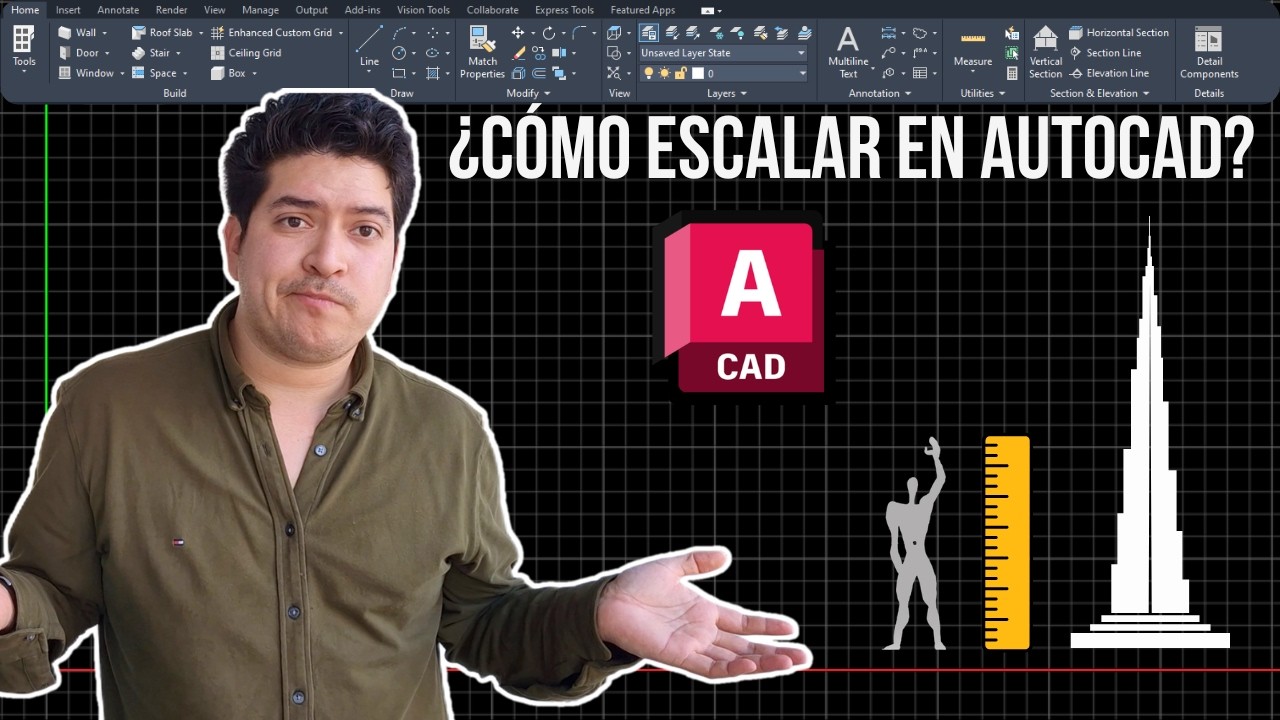Click the Horizontal Section tool
Viewport: 1280px width, 720px height.
click(1118, 33)
